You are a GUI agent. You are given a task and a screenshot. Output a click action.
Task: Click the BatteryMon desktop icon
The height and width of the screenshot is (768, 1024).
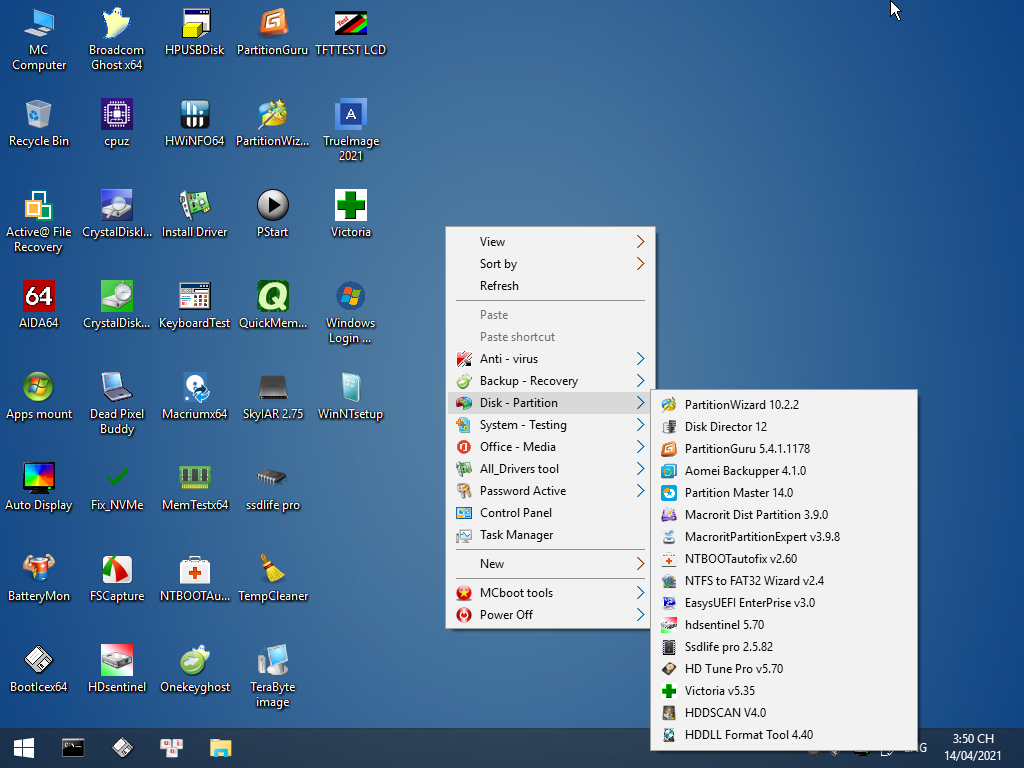click(39, 578)
